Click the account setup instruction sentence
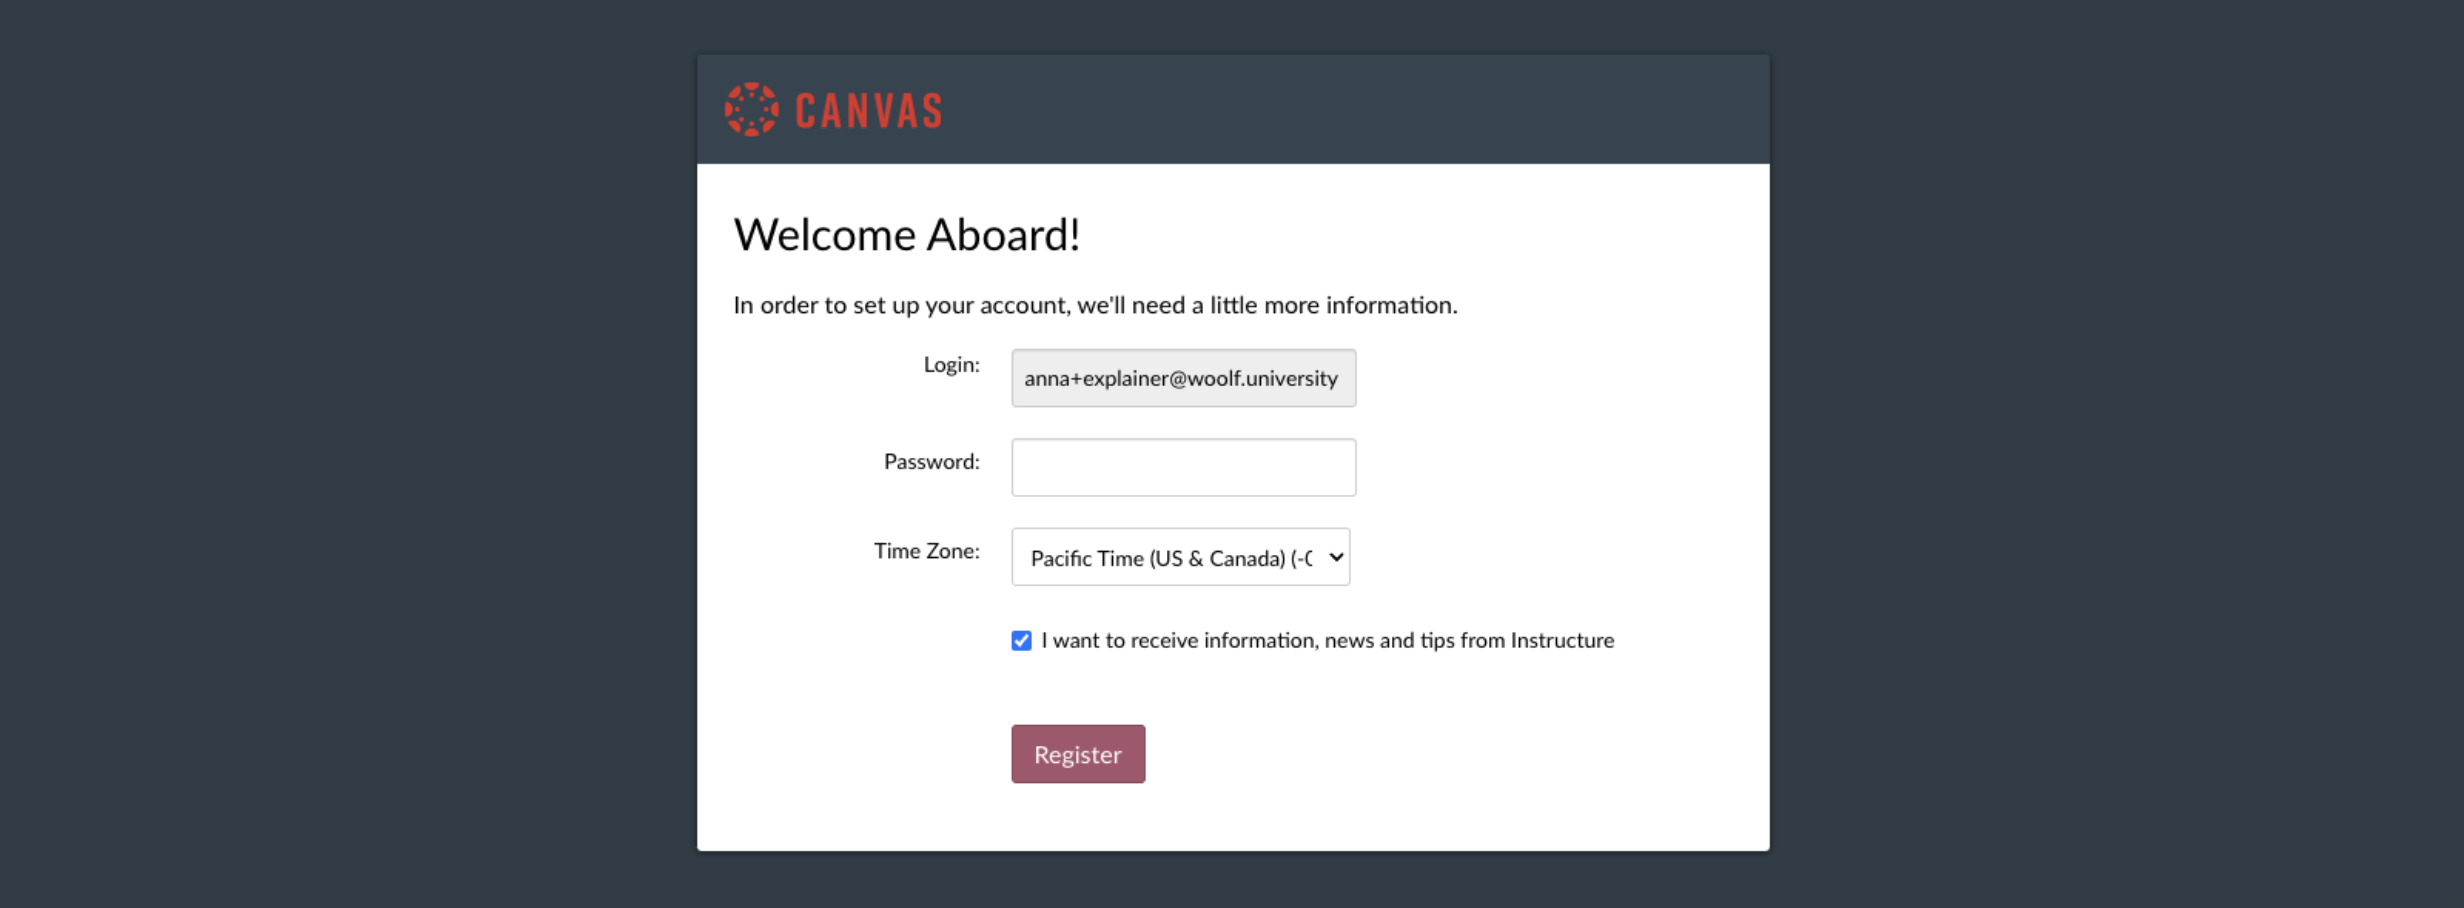This screenshot has height=908, width=2464. point(1095,305)
